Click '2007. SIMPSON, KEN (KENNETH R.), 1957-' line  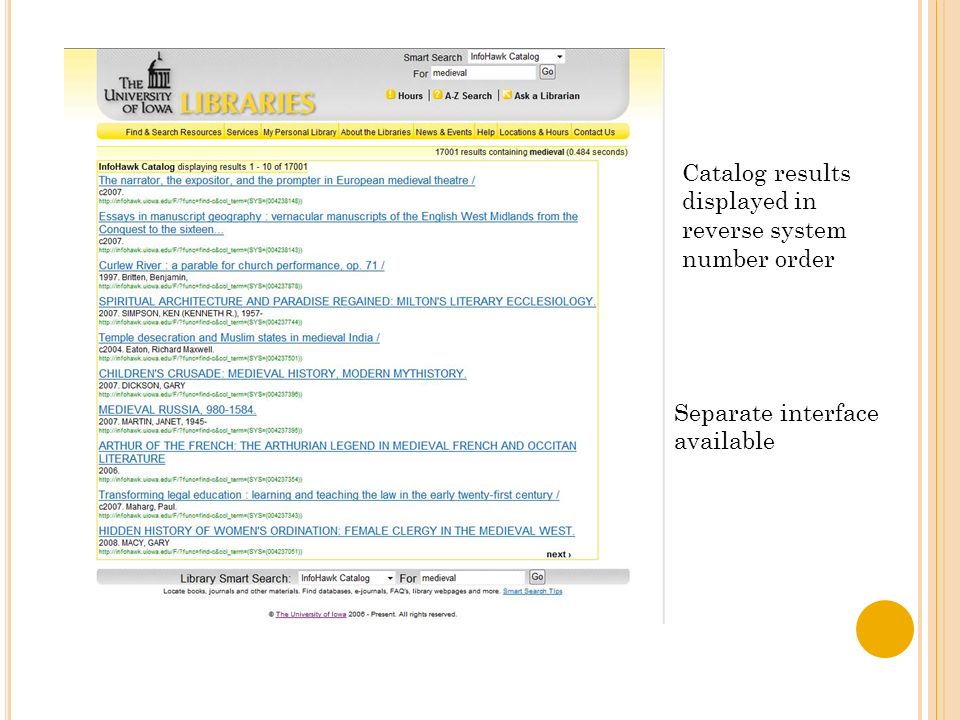[181, 313]
